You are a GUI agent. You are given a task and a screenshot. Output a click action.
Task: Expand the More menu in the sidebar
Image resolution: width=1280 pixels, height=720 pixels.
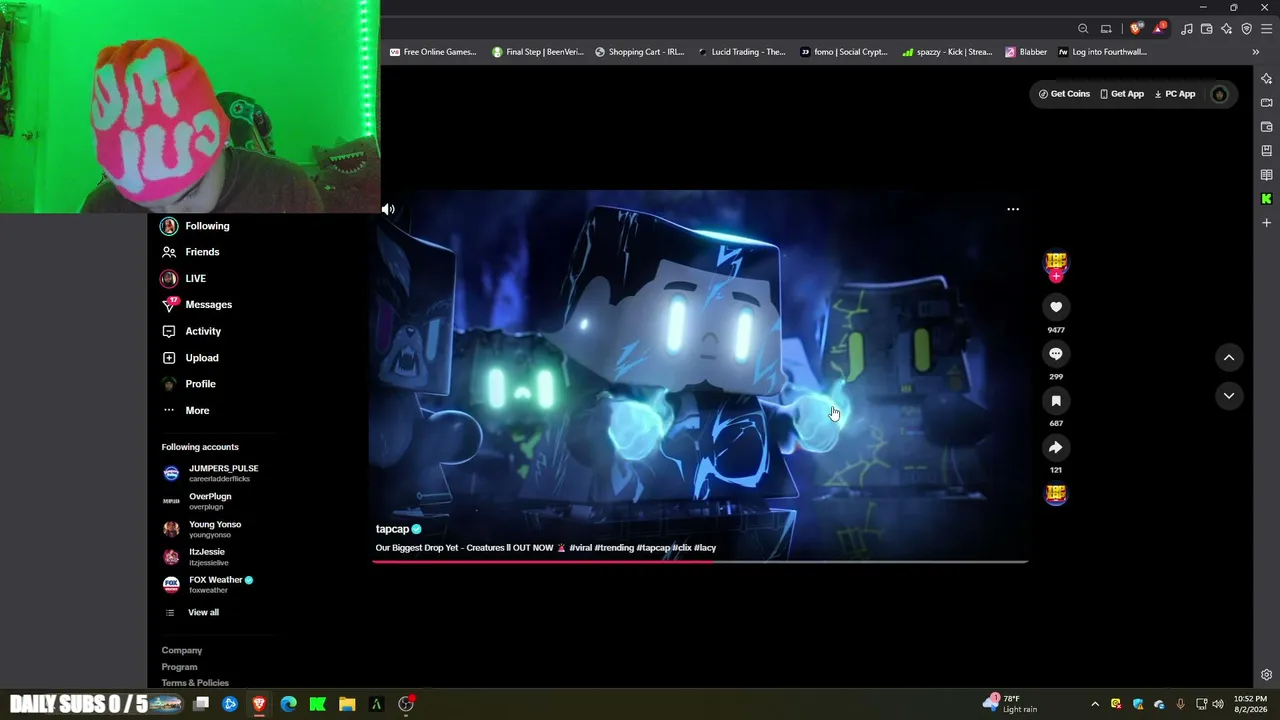tap(197, 411)
